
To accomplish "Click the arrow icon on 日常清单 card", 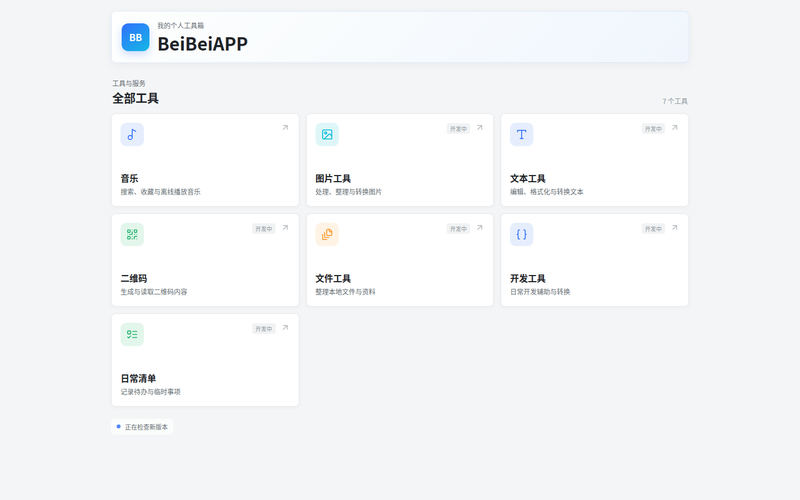I will (x=285, y=328).
